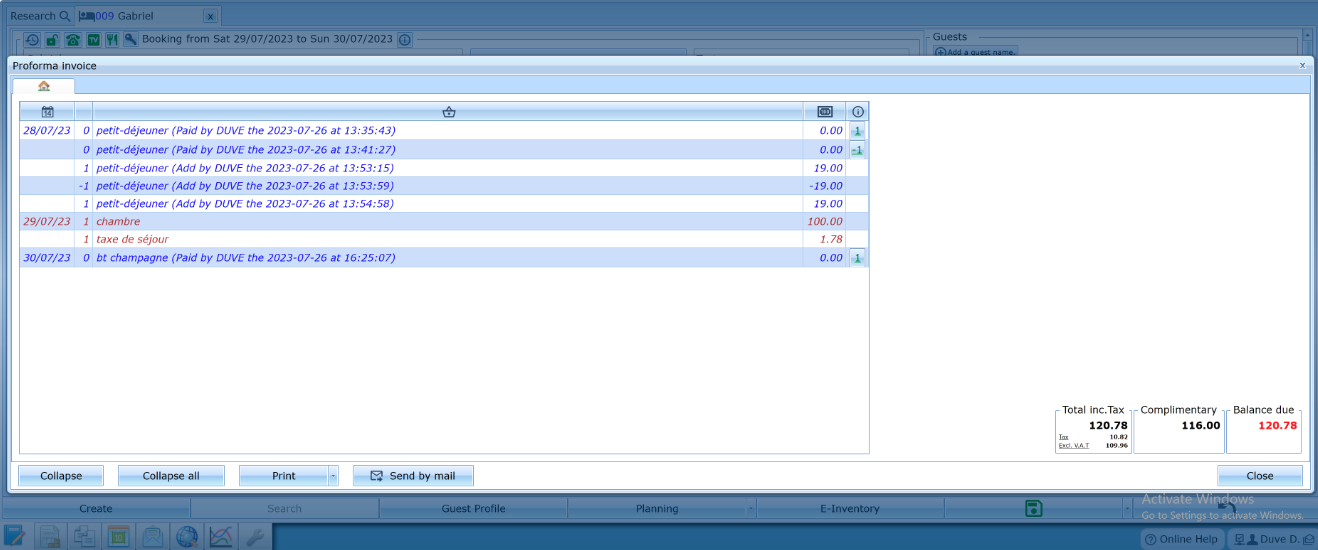Click the booking info icon after dates
This screenshot has width=1318, height=550.
(405, 40)
